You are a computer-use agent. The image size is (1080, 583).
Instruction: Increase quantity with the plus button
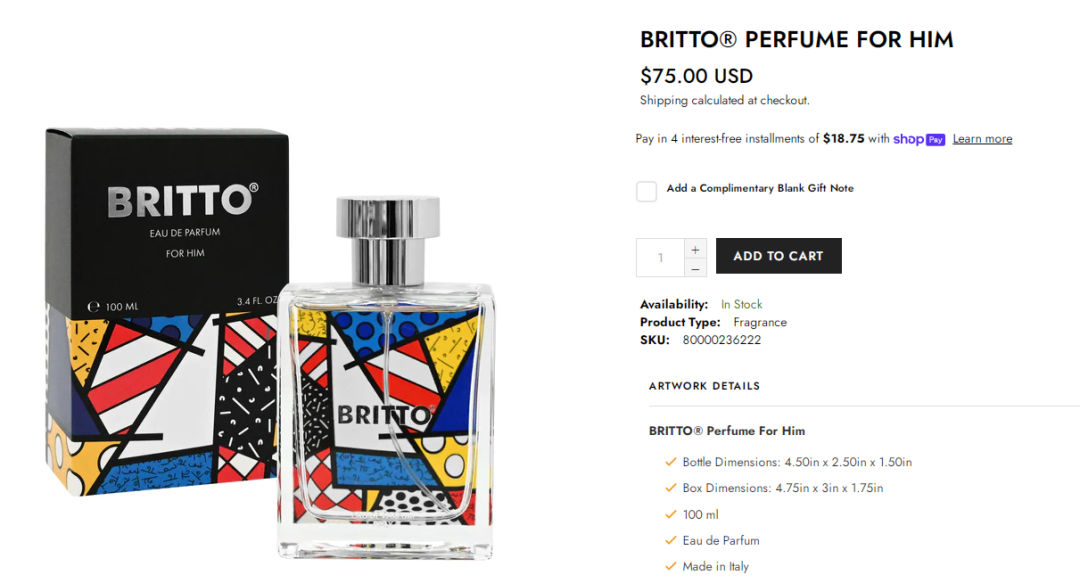[x=695, y=249]
